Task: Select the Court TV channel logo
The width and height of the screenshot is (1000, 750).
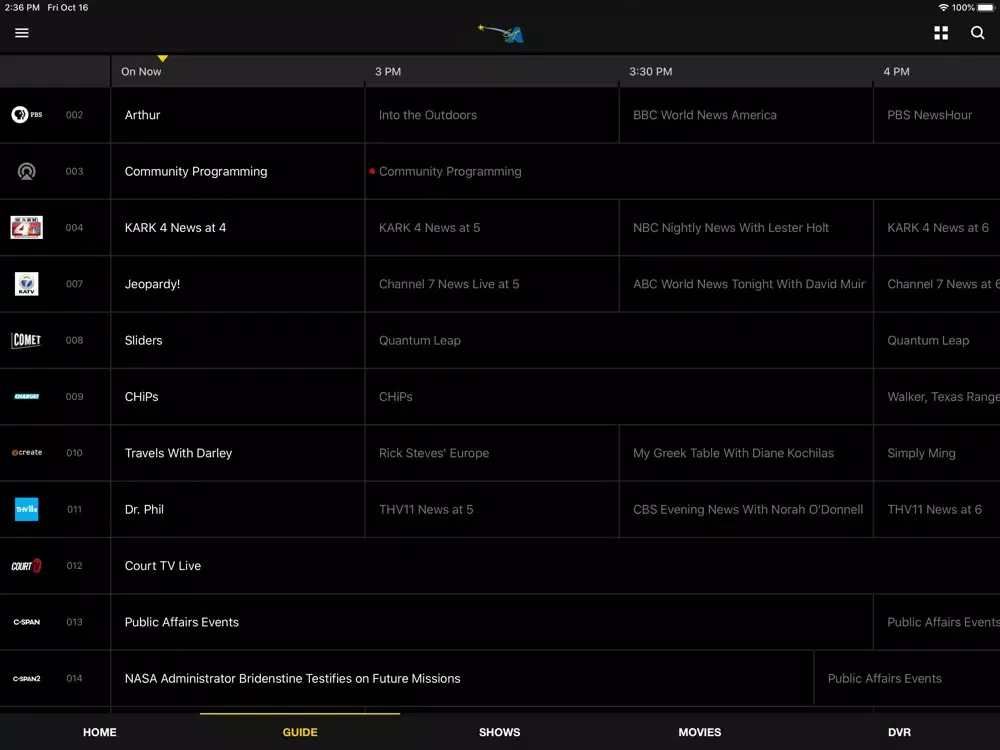Action: pos(27,566)
